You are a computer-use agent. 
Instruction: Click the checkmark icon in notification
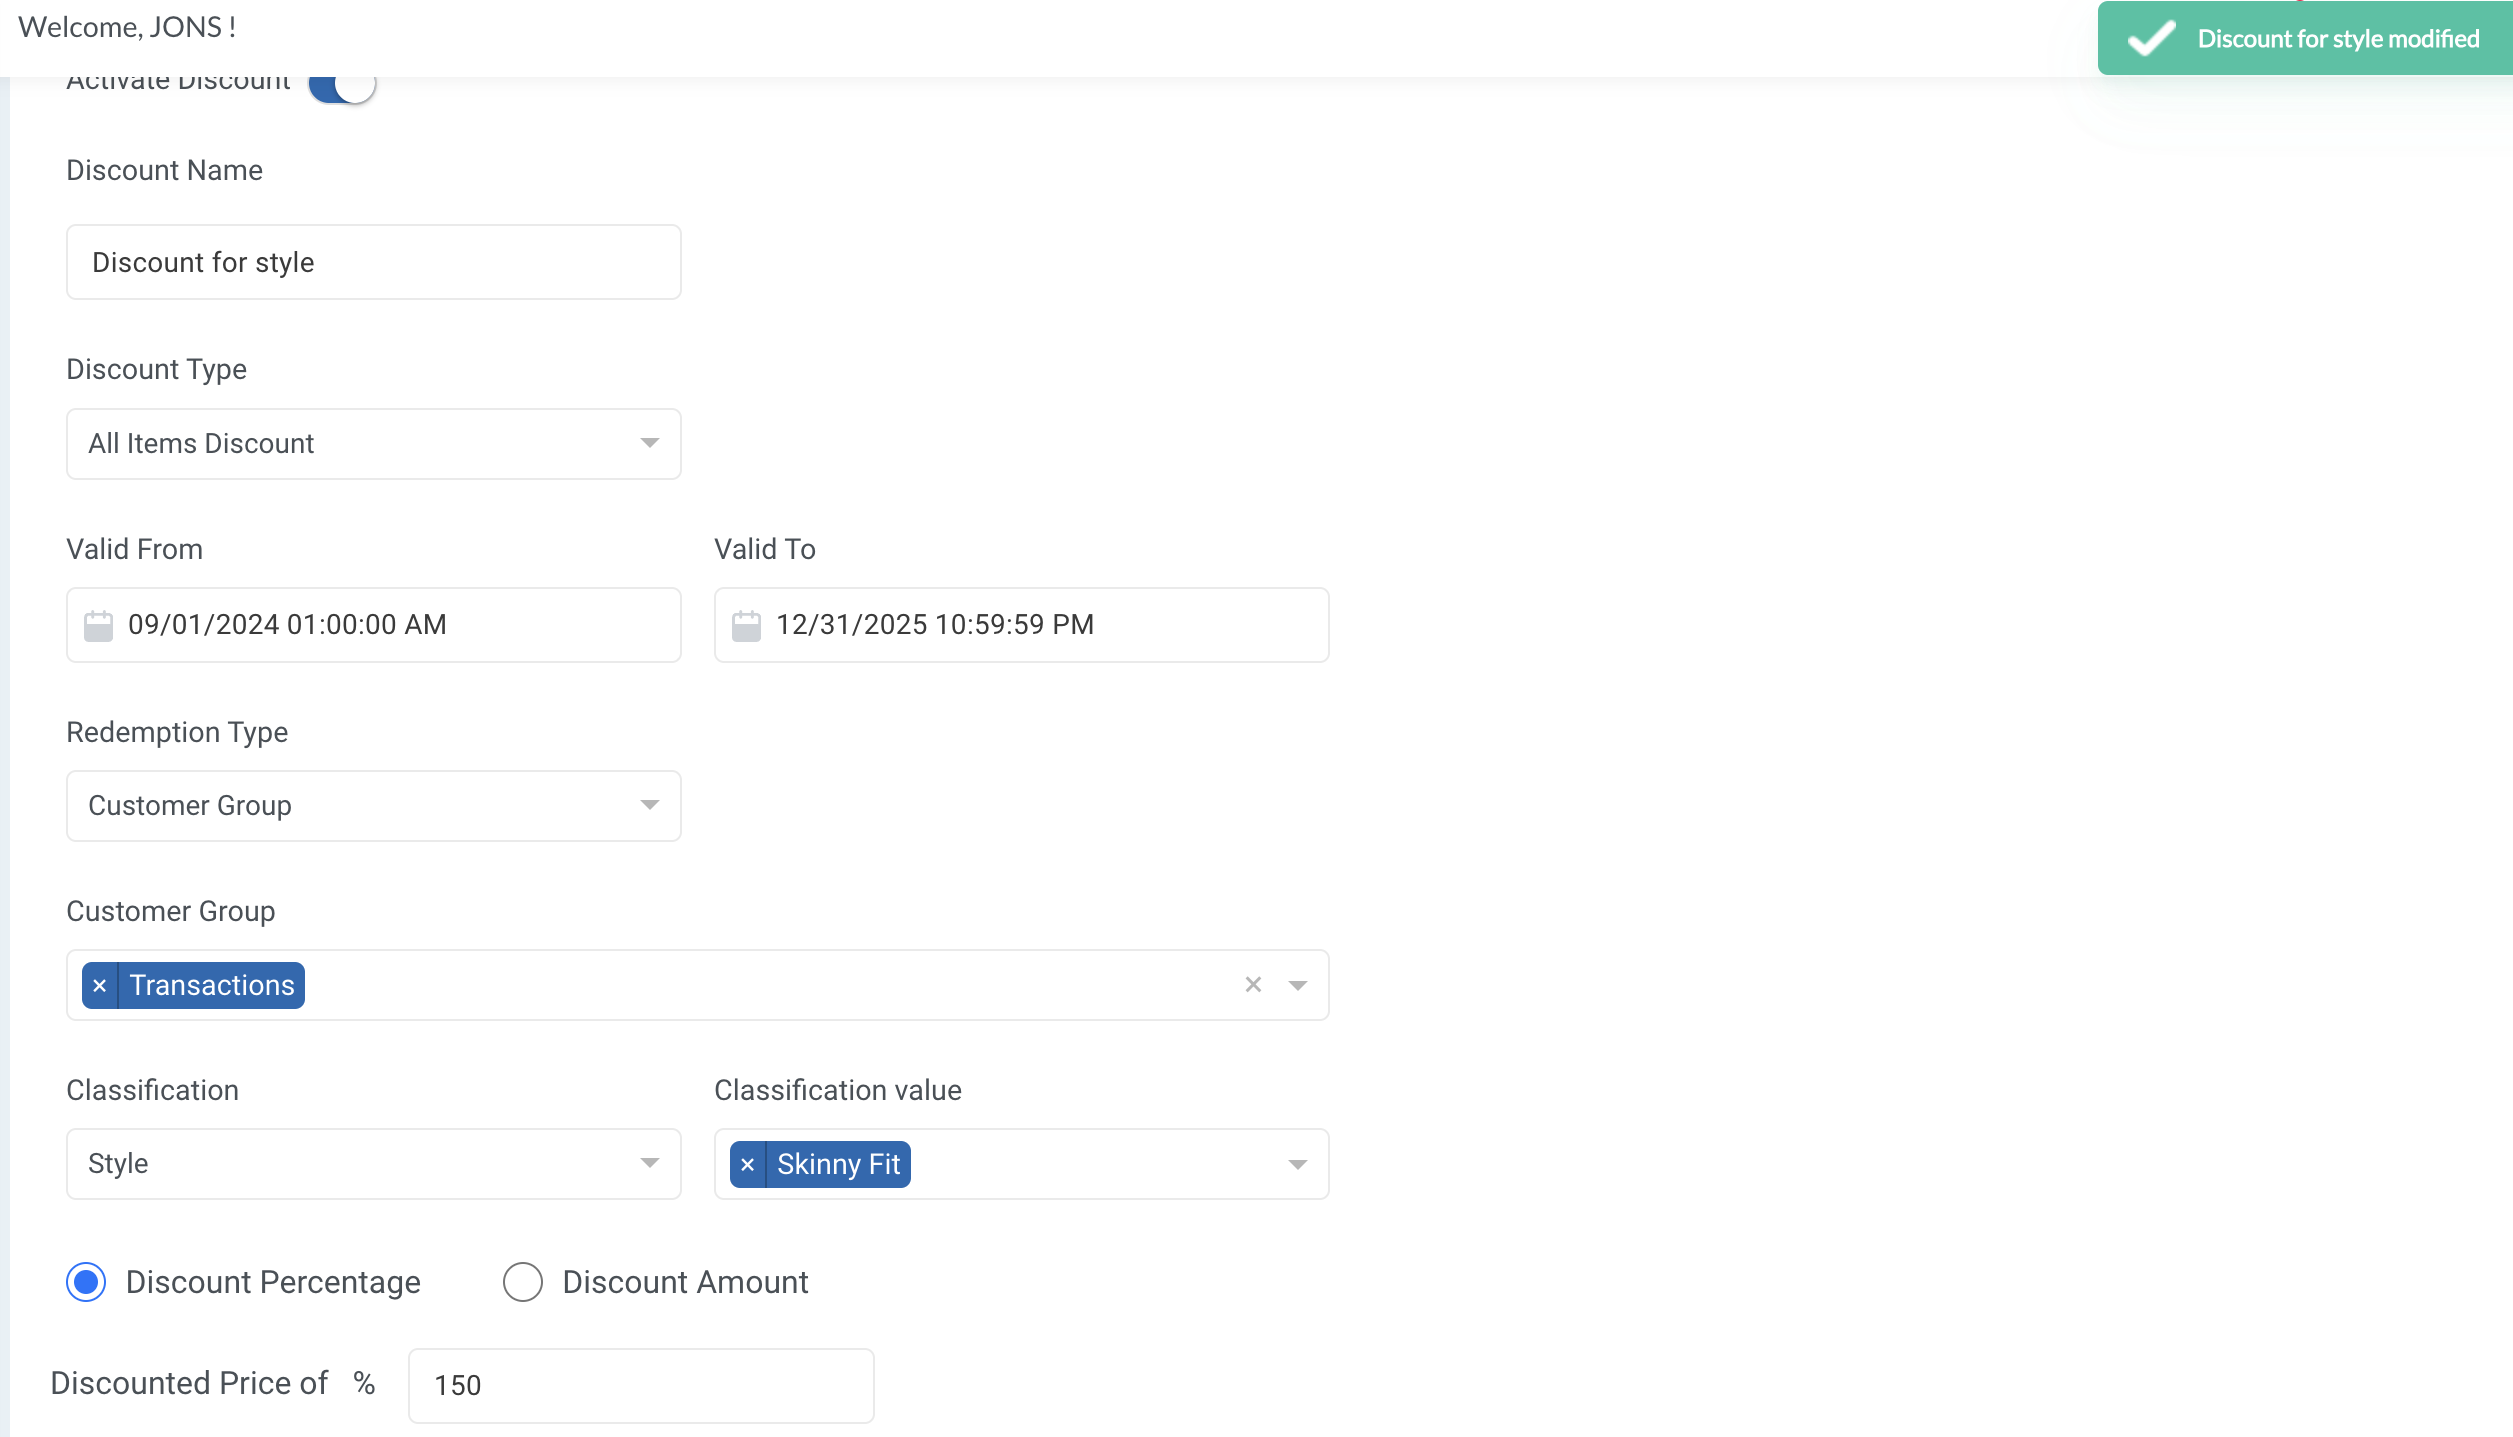[2151, 39]
